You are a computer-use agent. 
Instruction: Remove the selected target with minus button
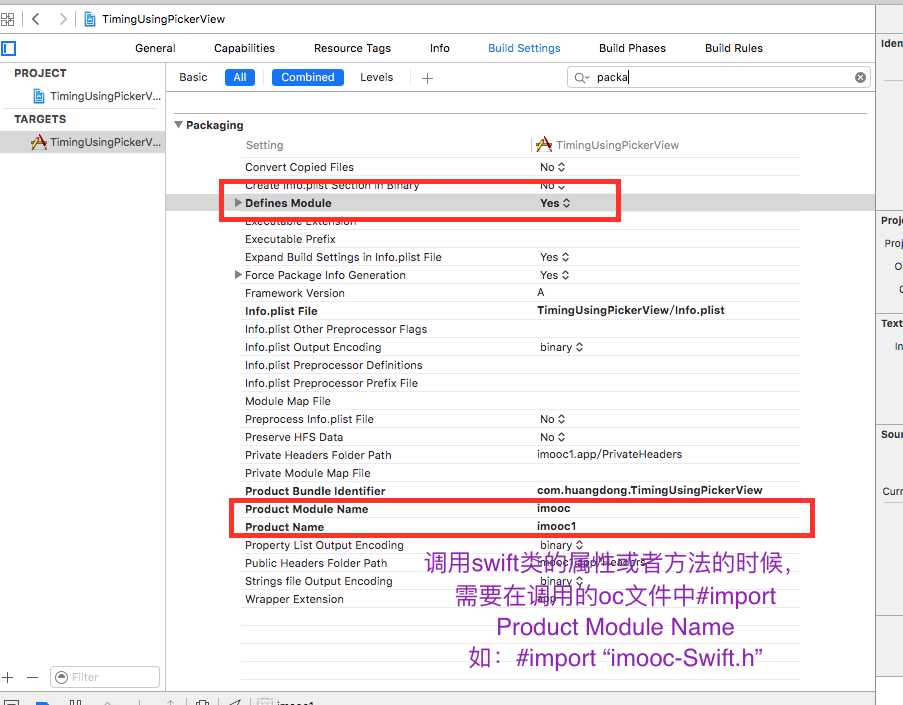click(32, 677)
